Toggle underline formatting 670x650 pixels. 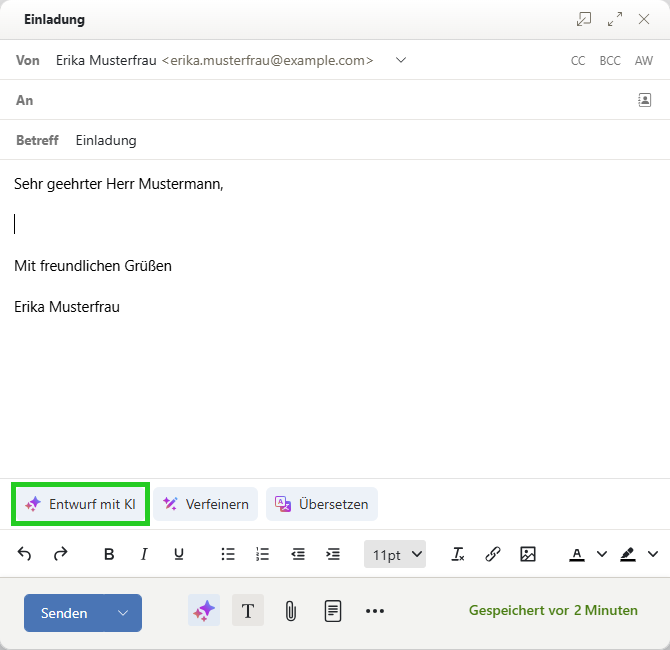[x=179, y=554]
